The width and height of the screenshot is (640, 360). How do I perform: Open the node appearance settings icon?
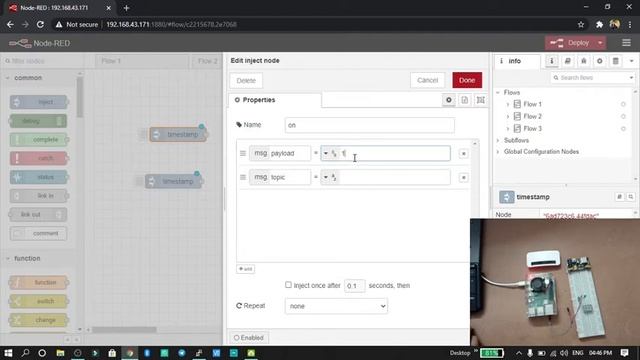click(480, 100)
